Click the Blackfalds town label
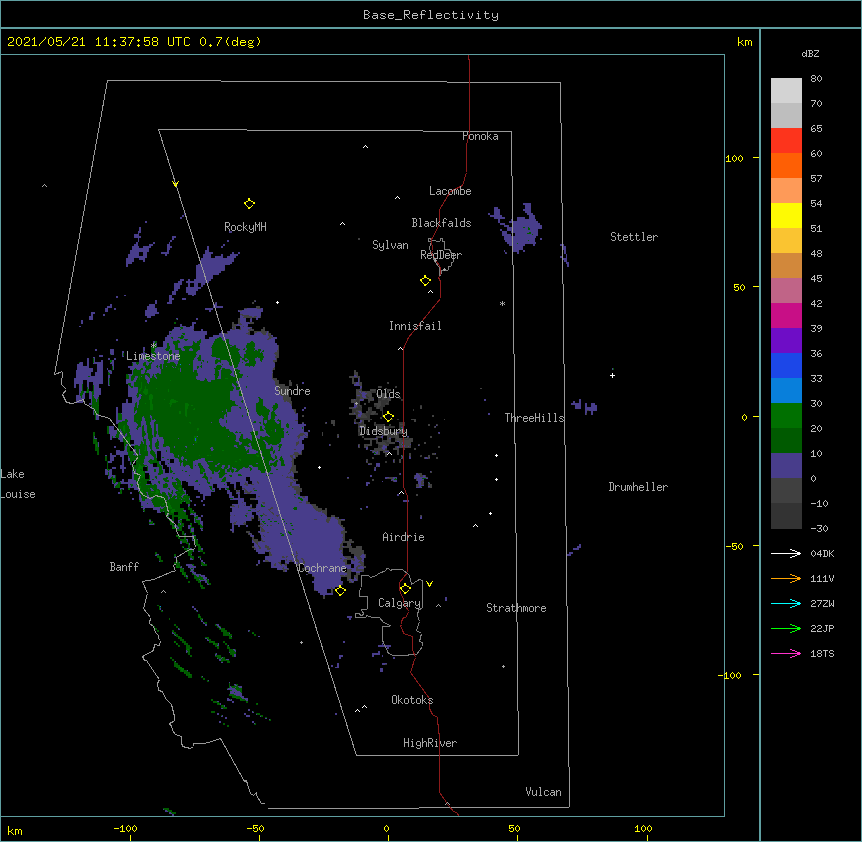862x842 pixels. pyautogui.click(x=441, y=223)
